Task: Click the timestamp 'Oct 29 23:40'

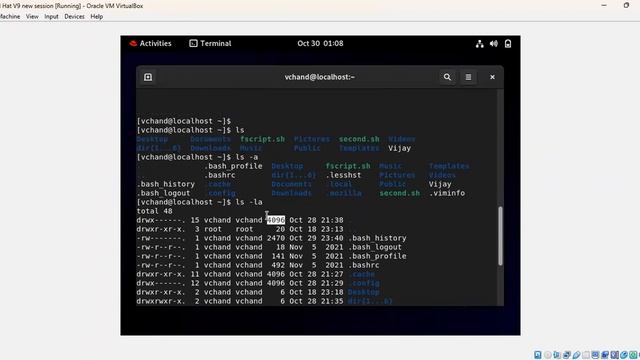Action: pos(316,238)
